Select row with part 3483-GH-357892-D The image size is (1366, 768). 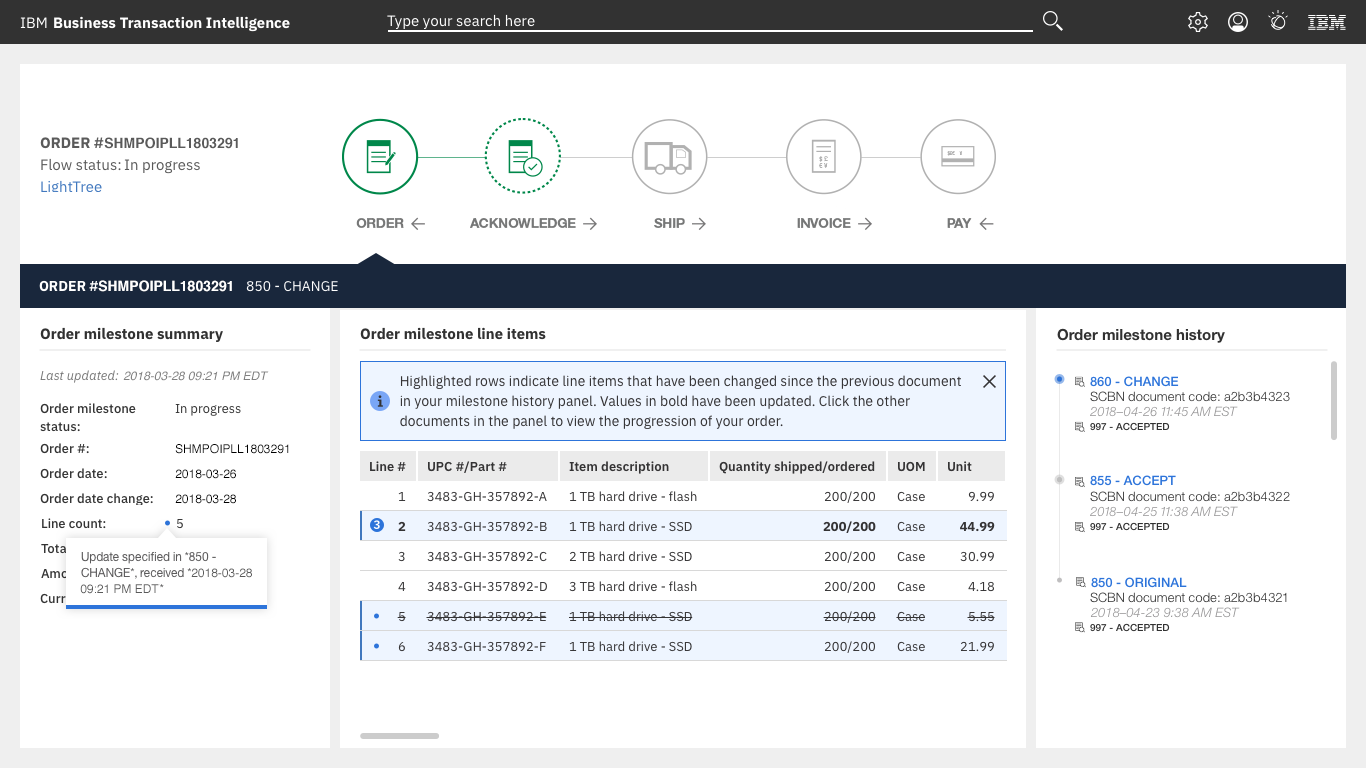[683, 586]
